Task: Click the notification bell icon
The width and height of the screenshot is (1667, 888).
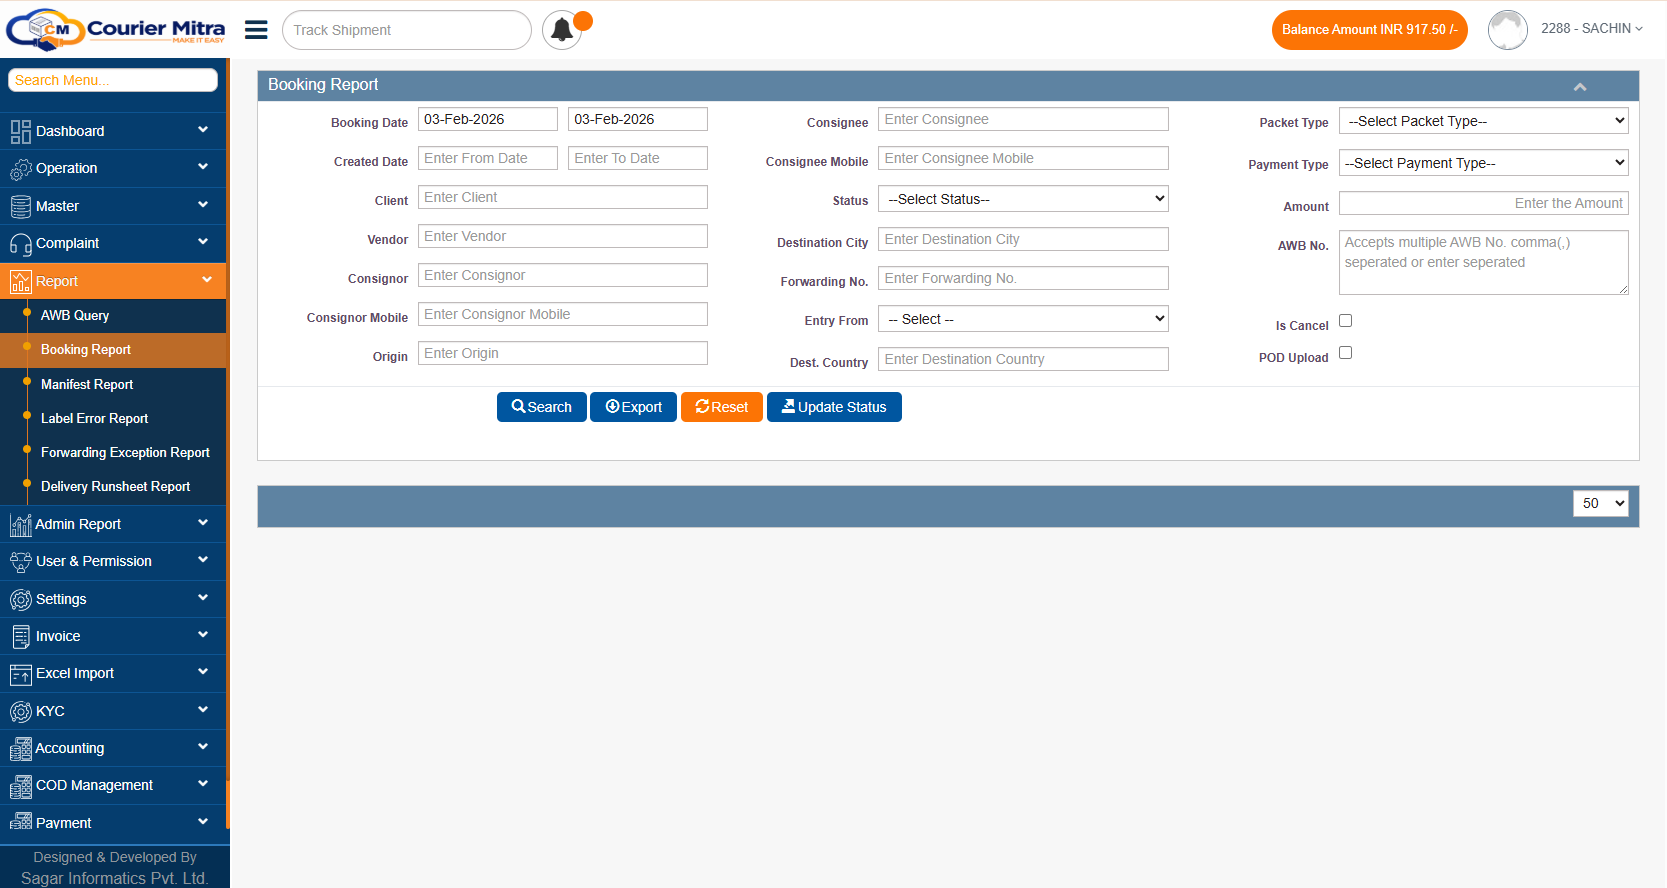Action: [x=563, y=30]
